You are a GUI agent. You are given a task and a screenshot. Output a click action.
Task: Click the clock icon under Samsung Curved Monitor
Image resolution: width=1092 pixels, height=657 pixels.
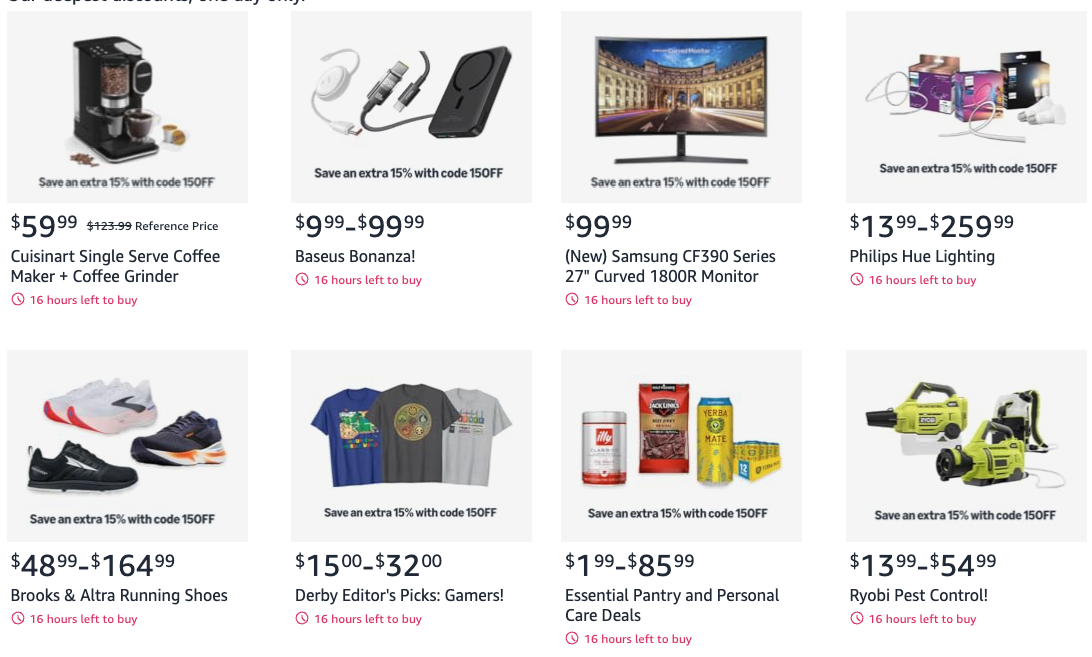tap(572, 300)
